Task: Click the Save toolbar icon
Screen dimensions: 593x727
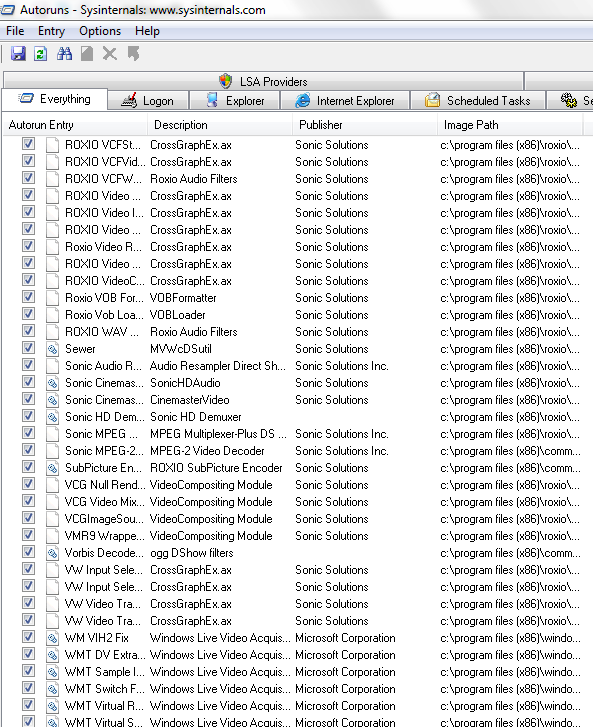Action: (18, 54)
